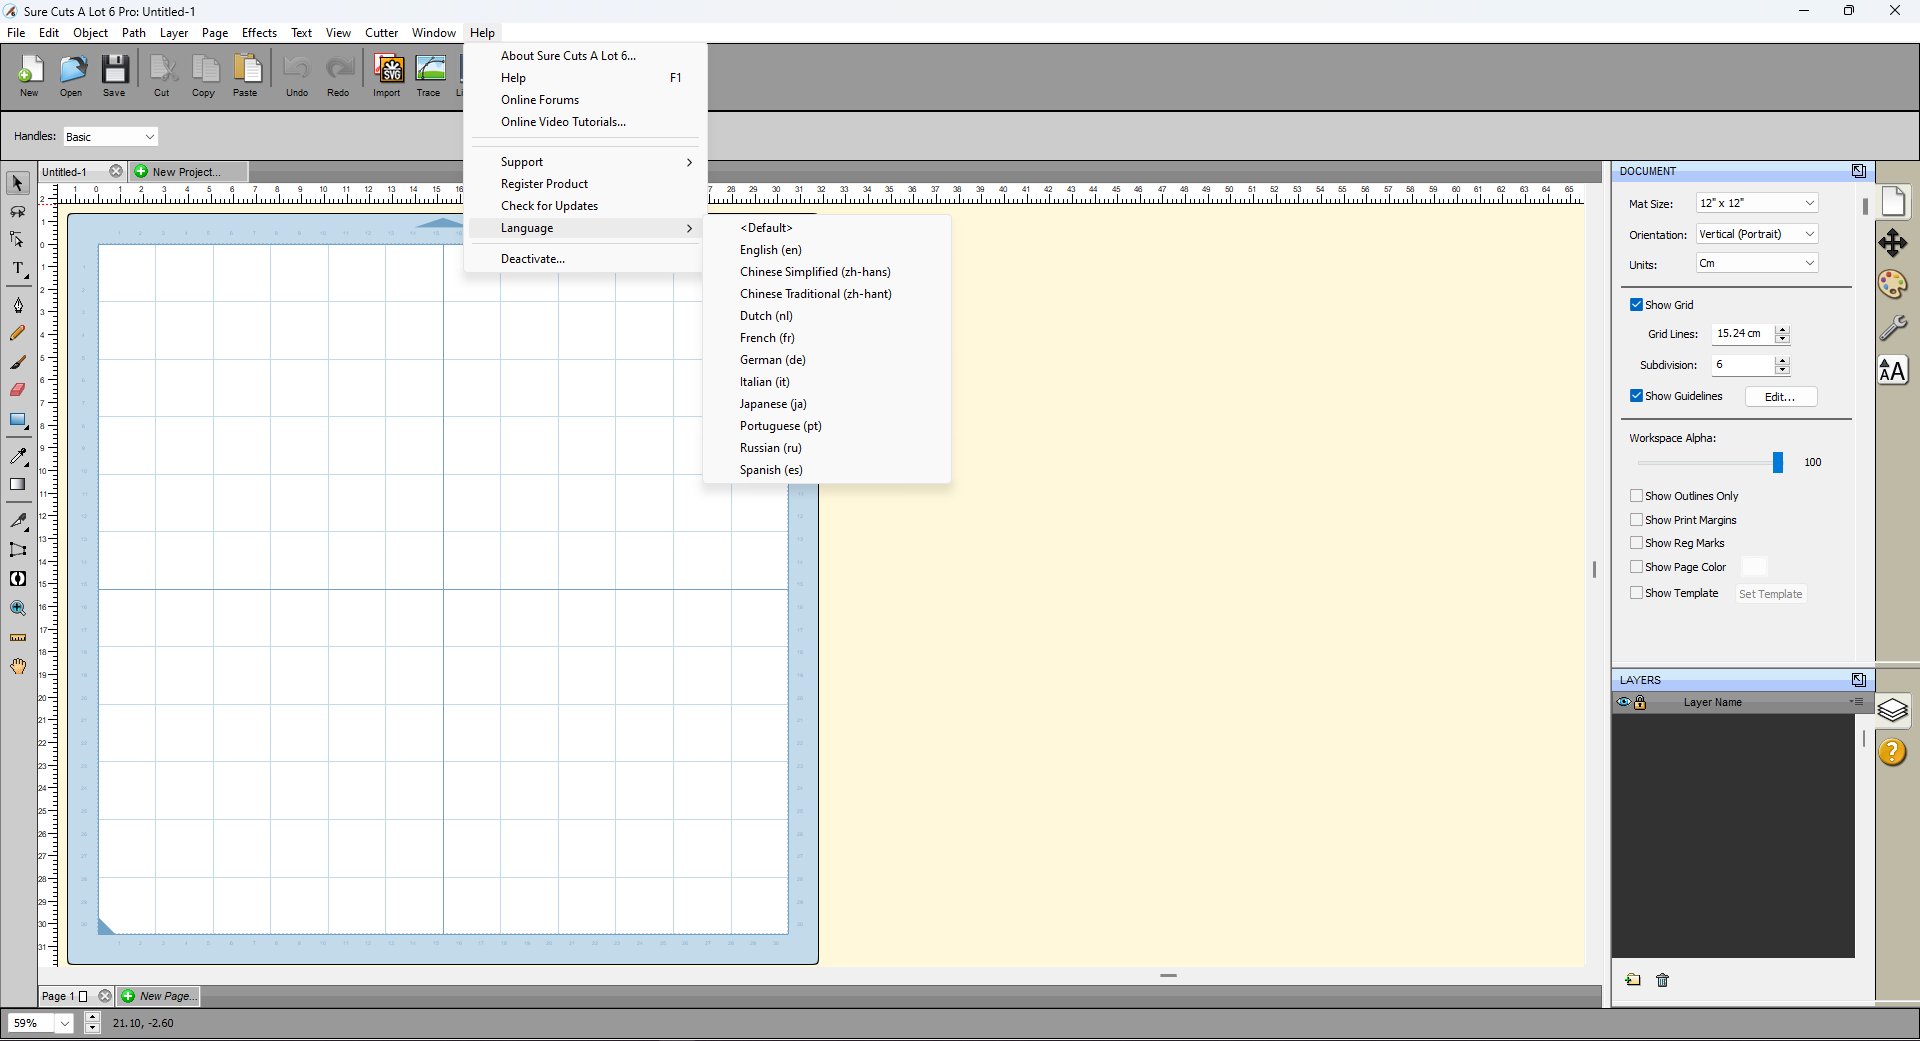
Task: Enable Show Page Color
Action: click(x=1636, y=567)
